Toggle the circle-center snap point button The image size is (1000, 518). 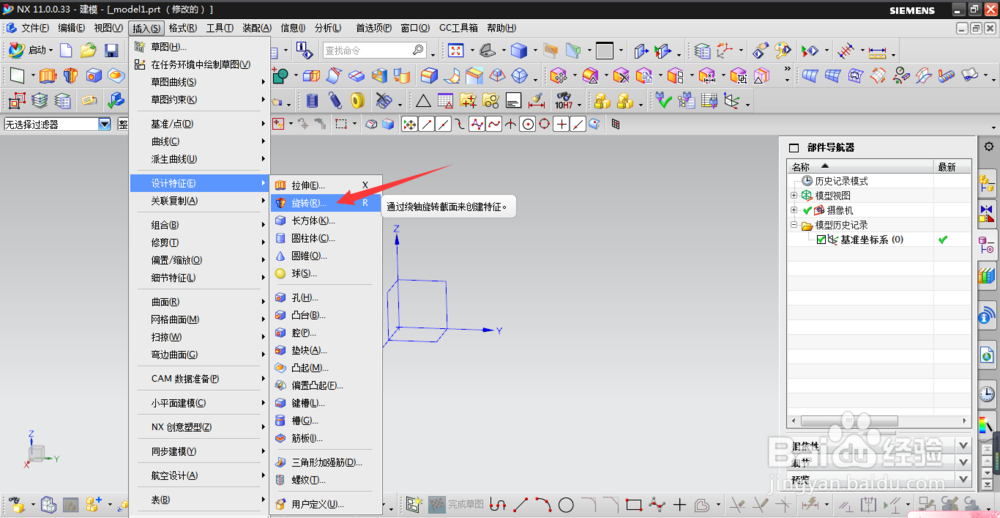click(x=527, y=124)
